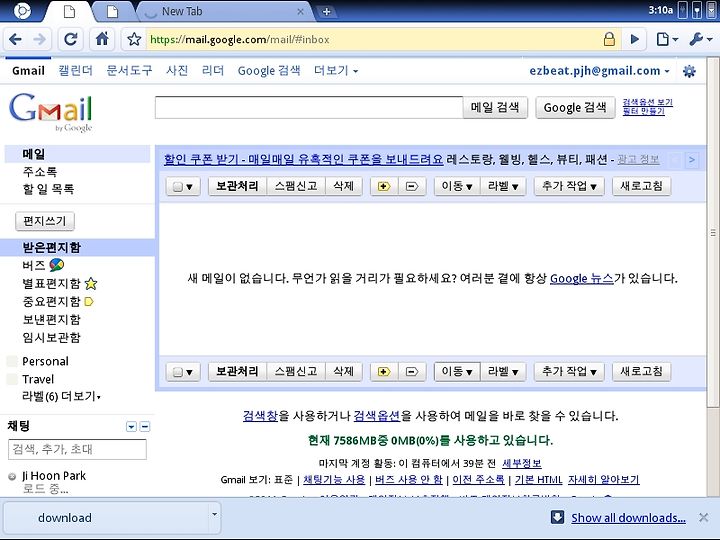
Task: Open Show all downloads link
Action: (628, 518)
